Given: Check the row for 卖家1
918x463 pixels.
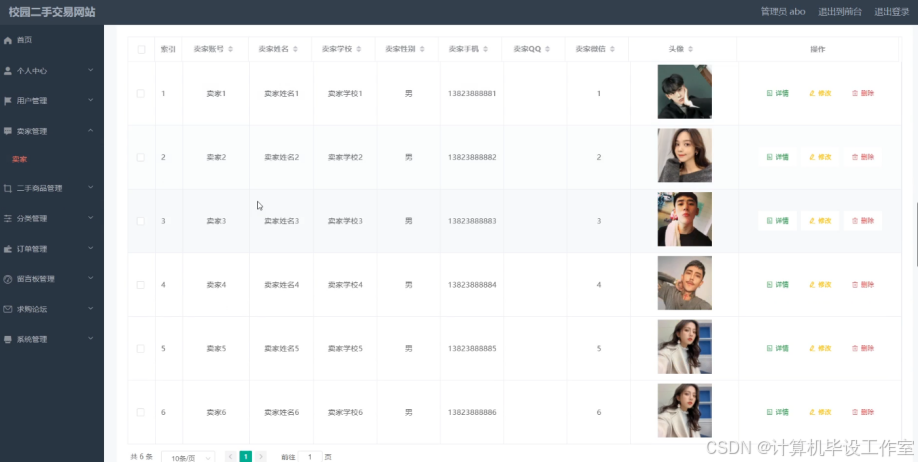Looking at the screenshot, I should (x=141, y=94).
